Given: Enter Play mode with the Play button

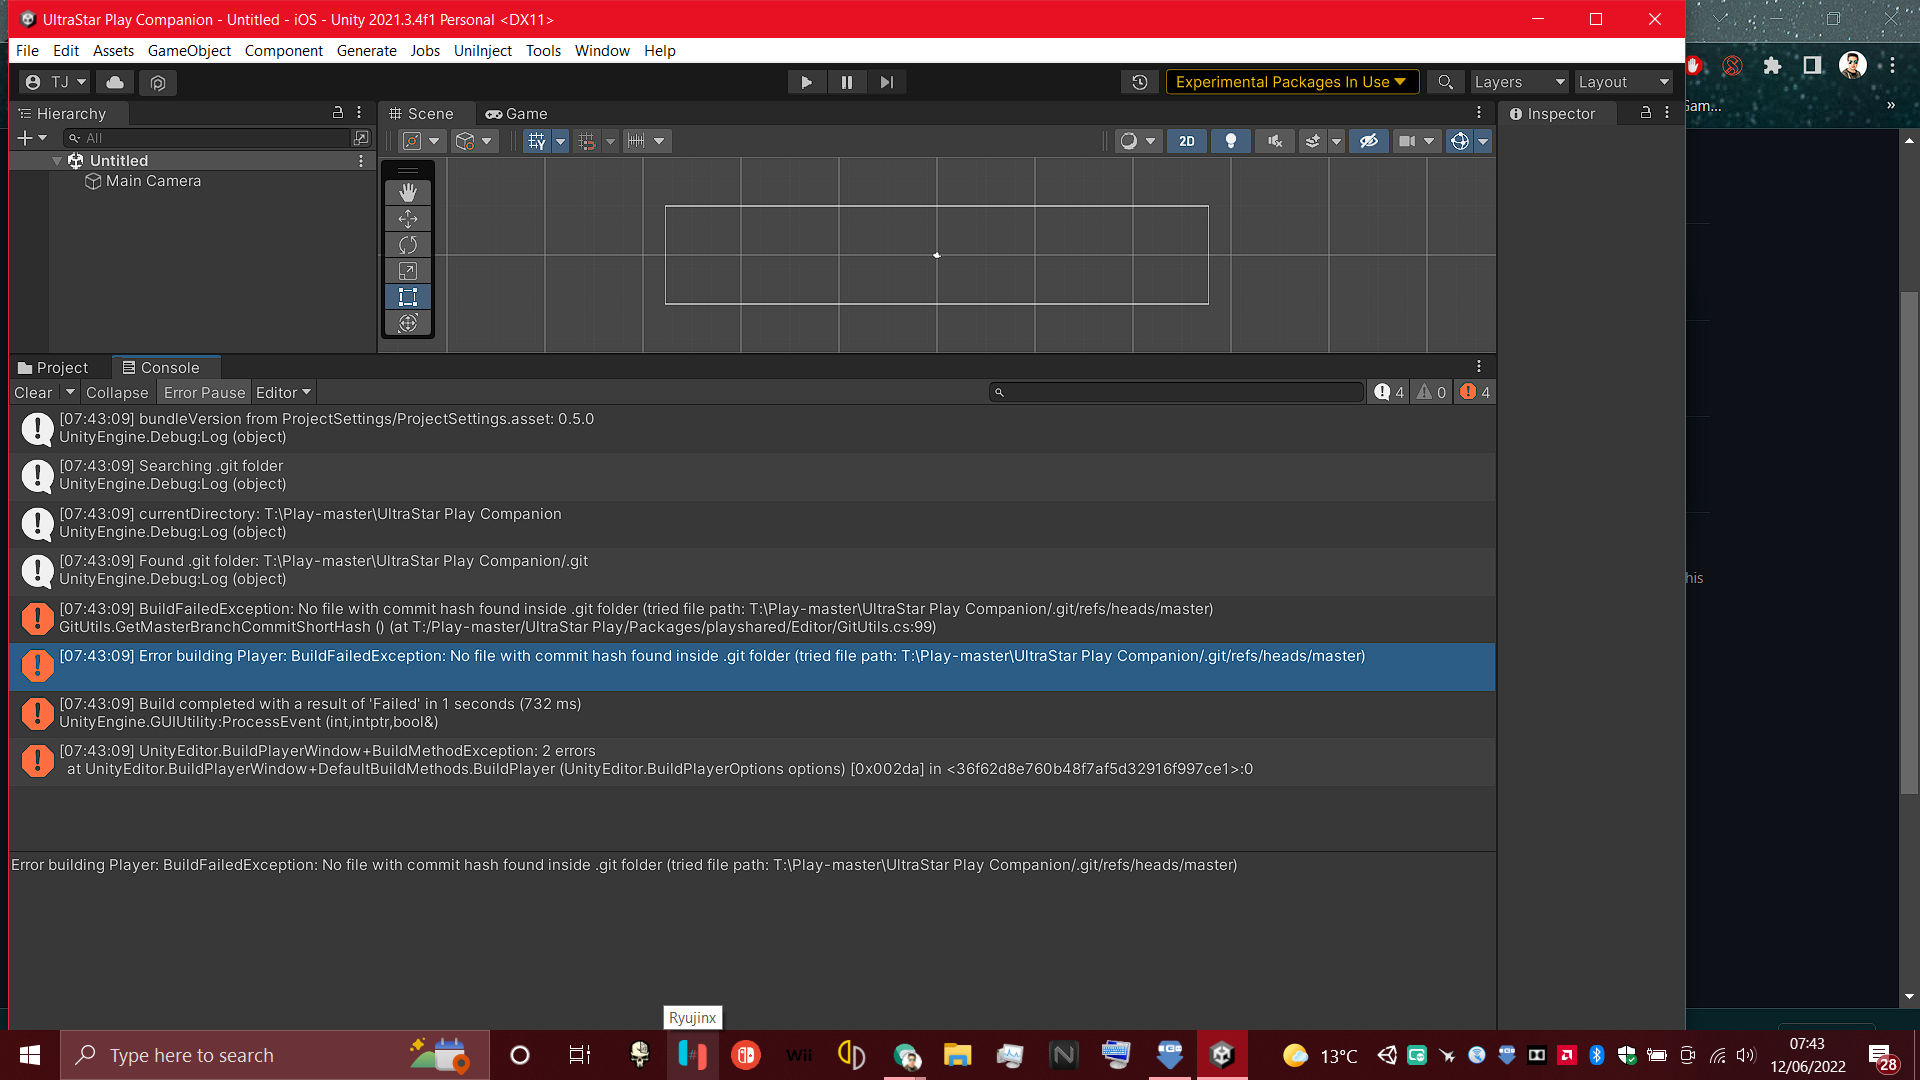Looking at the screenshot, I should tap(807, 82).
